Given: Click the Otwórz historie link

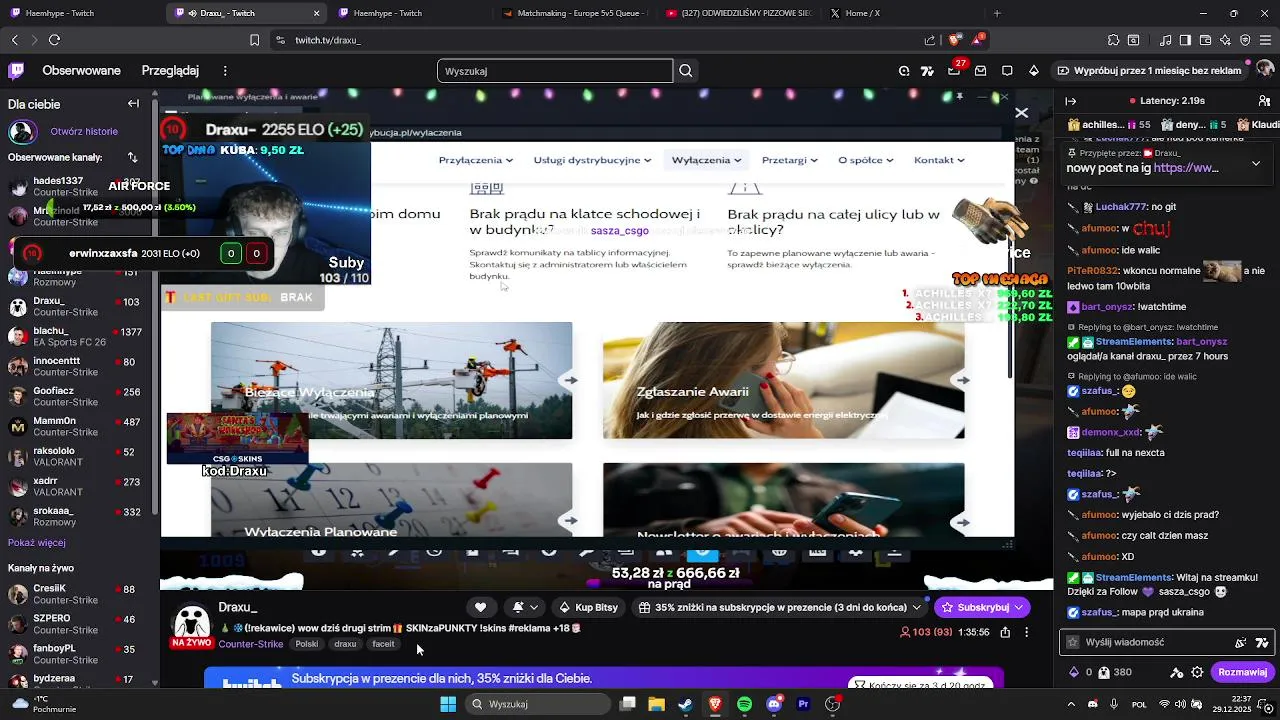Looking at the screenshot, I should coord(84,131).
